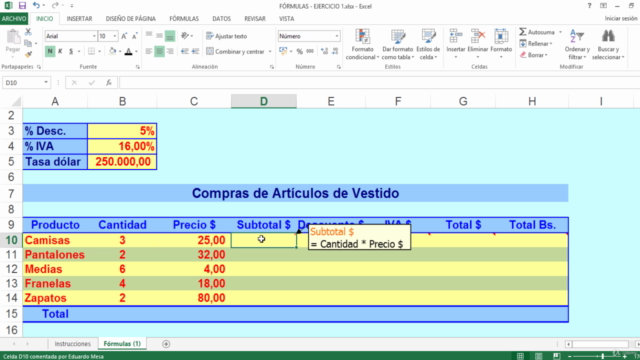Open Formato cells menu
Image resolution: width=640 pixels, height=360 pixels.
[x=501, y=44]
